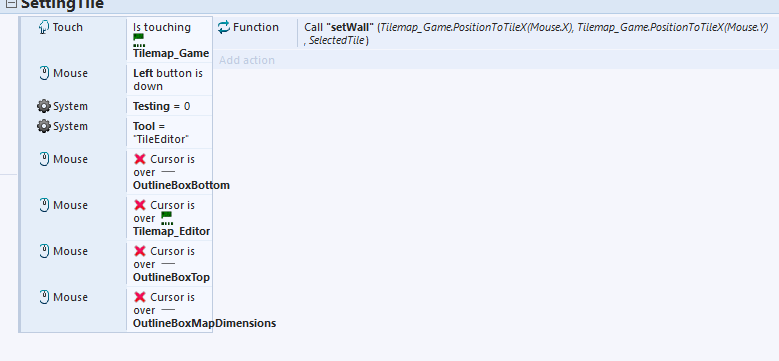Click the OutlineBoxTop object name
The width and height of the screenshot is (779, 361).
pyautogui.click(x=171, y=277)
